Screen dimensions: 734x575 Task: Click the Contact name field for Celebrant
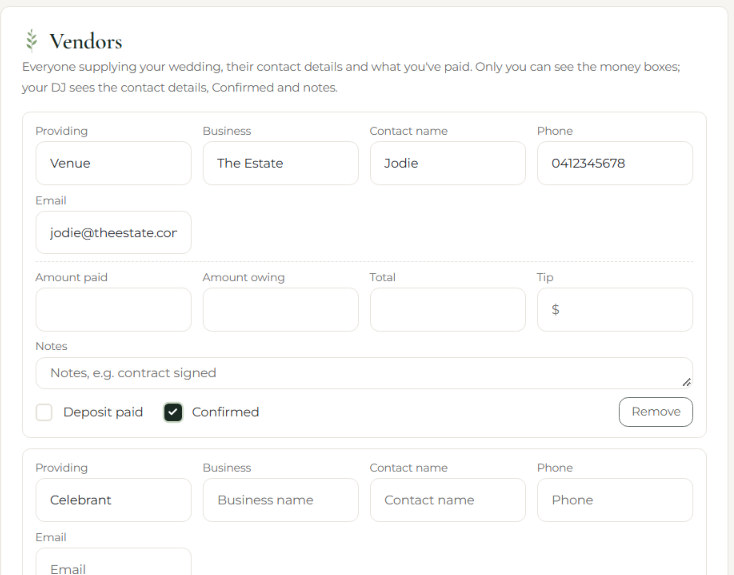point(448,500)
